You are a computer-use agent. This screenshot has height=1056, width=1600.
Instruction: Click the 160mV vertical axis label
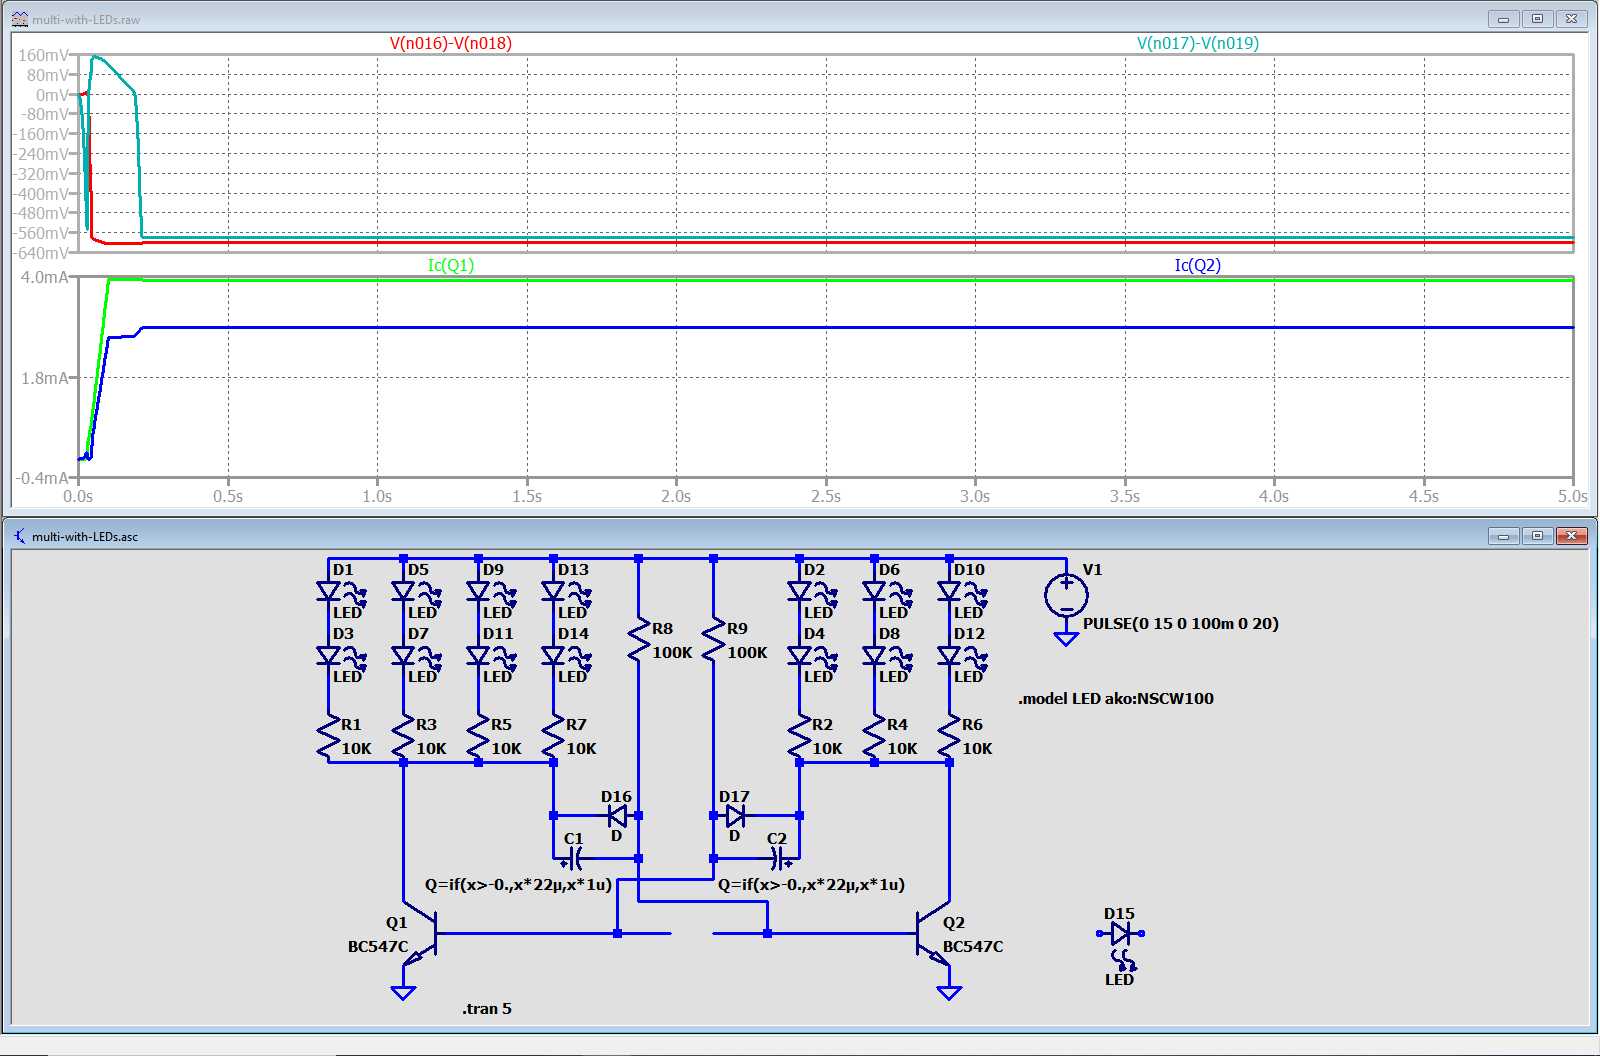(44, 55)
